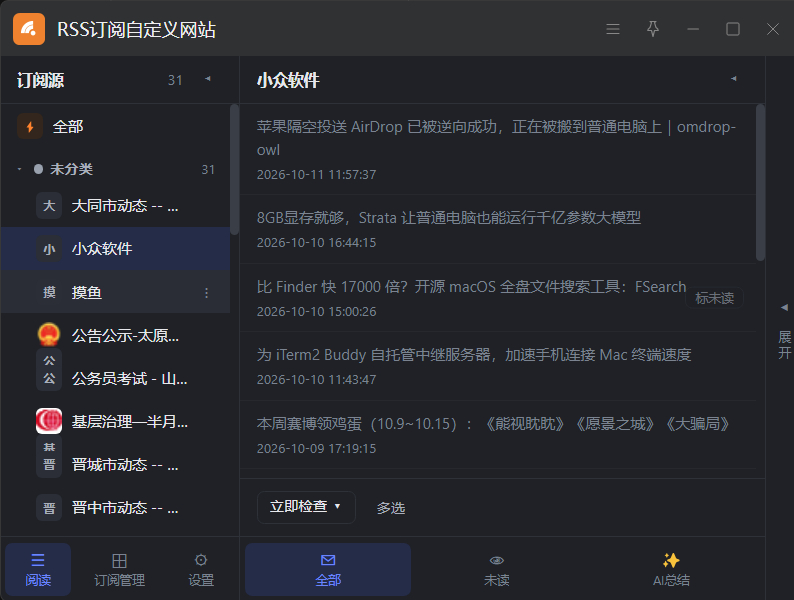
Task: Click the 摸 avatar icon of 摸鱼
Action: 49,292
